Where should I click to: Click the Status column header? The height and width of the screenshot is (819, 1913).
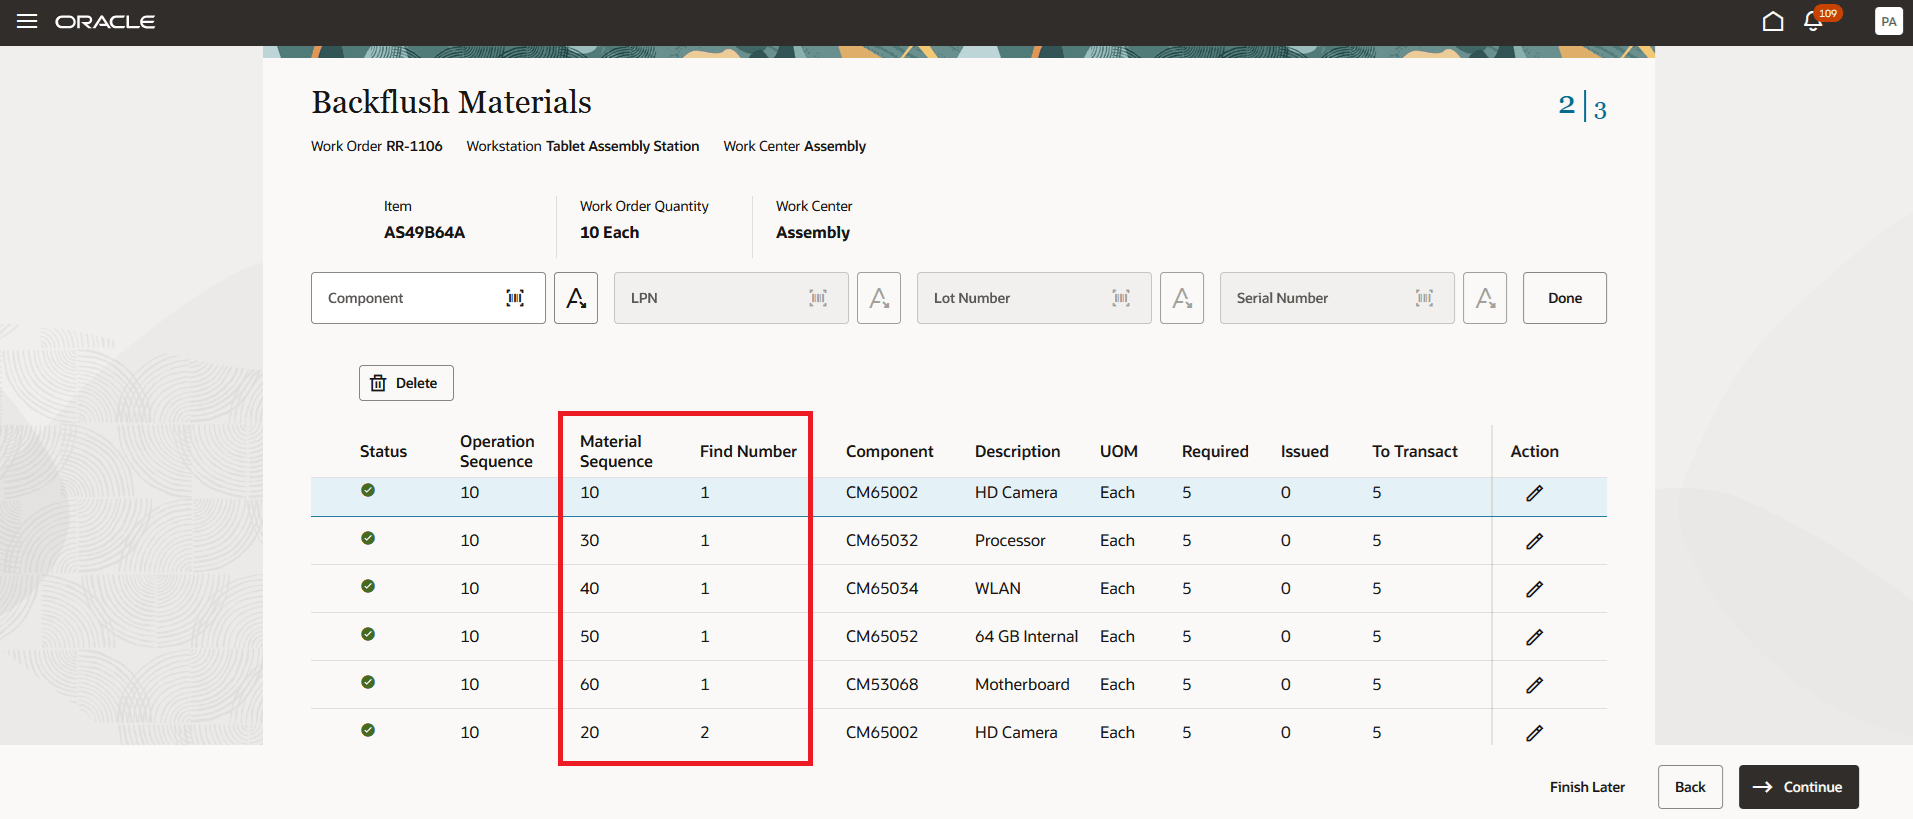click(383, 451)
